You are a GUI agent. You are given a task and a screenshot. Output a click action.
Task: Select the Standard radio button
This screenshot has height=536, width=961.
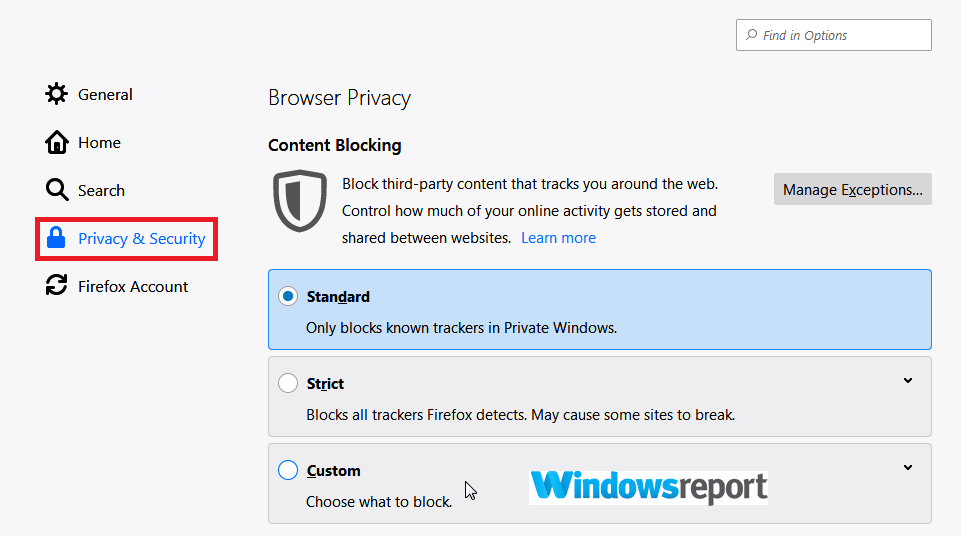pyautogui.click(x=288, y=297)
